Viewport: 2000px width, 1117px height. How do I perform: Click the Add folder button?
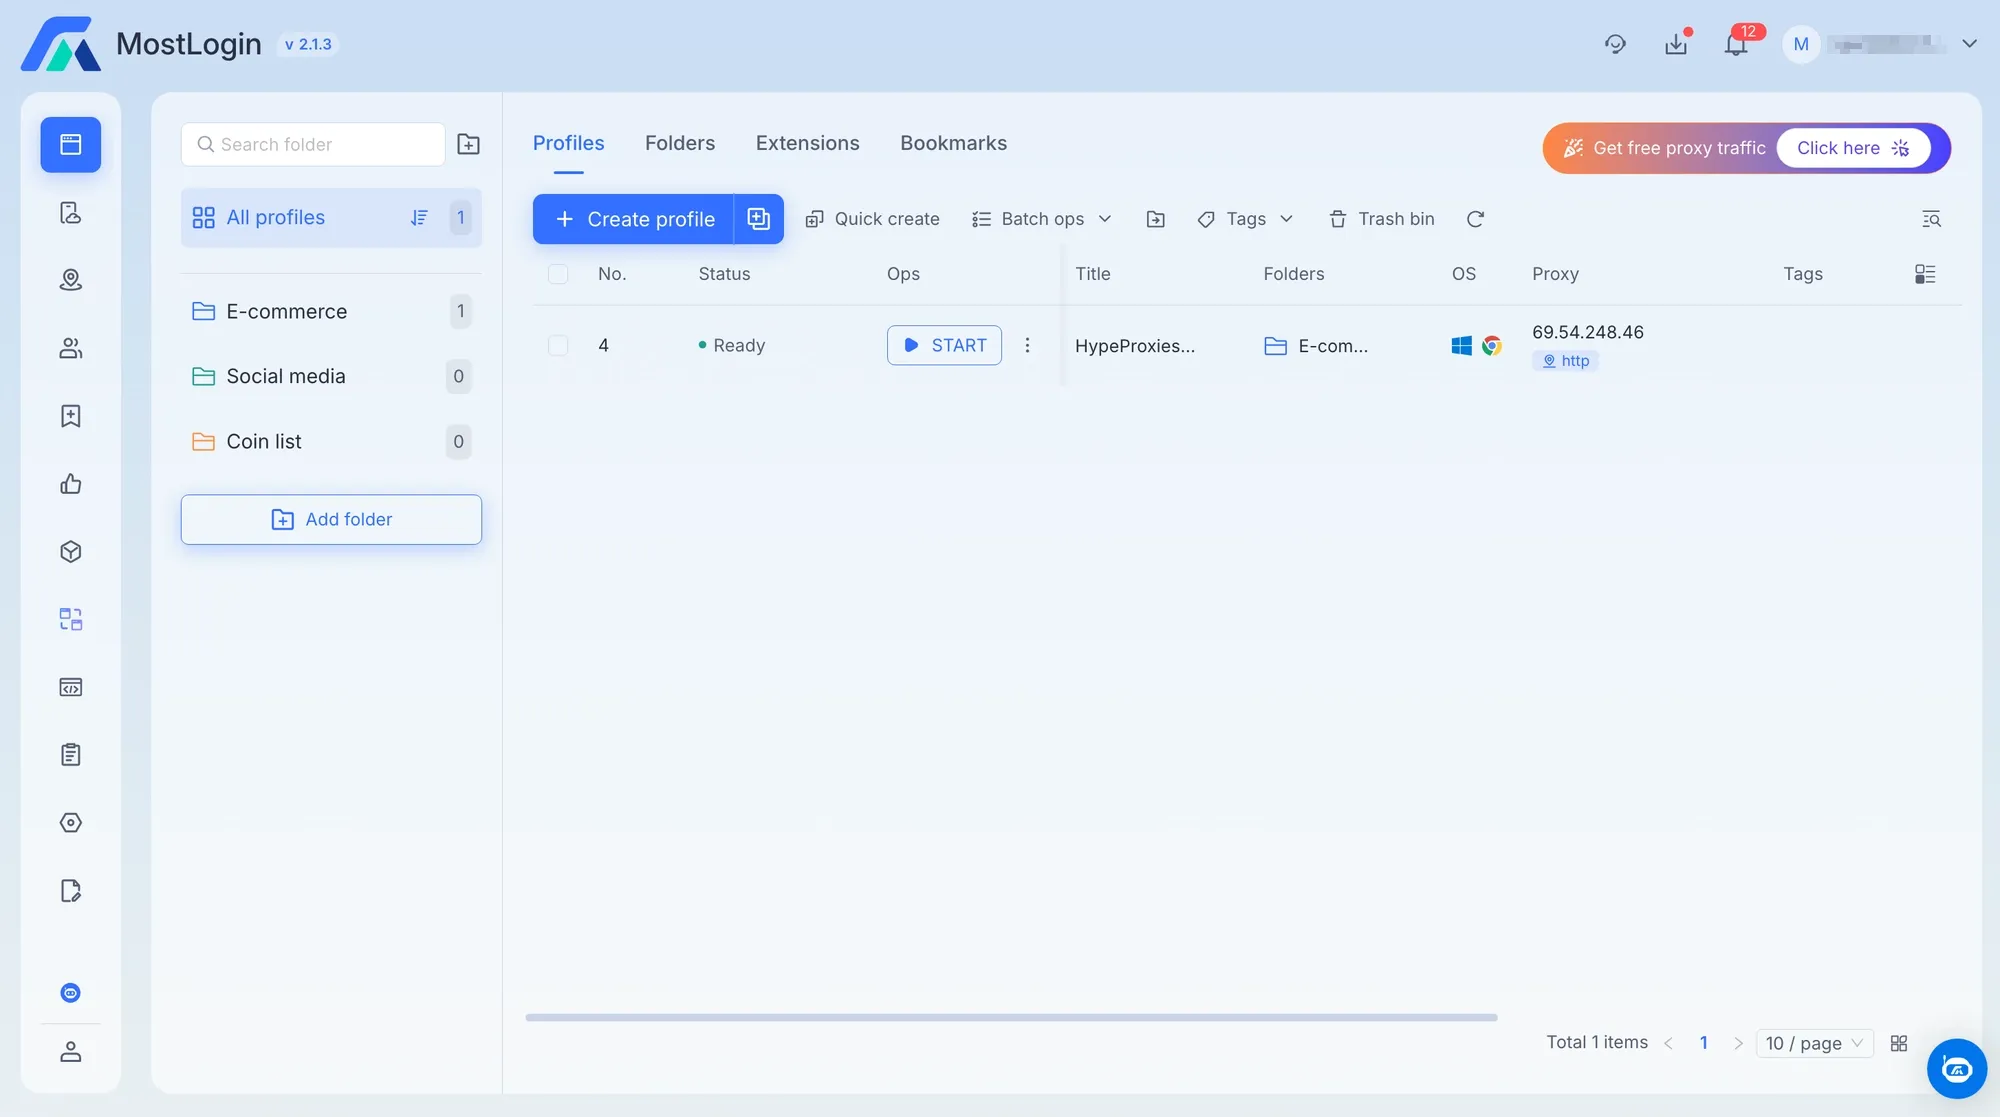[x=331, y=519]
